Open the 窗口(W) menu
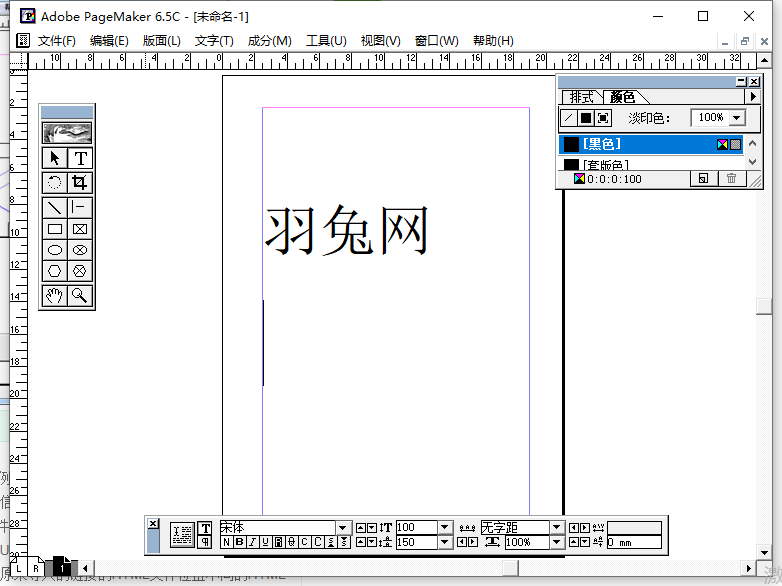Image resolution: width=782 pixels, height=586 pixels. pyautogui.click(x=436, y=41)
